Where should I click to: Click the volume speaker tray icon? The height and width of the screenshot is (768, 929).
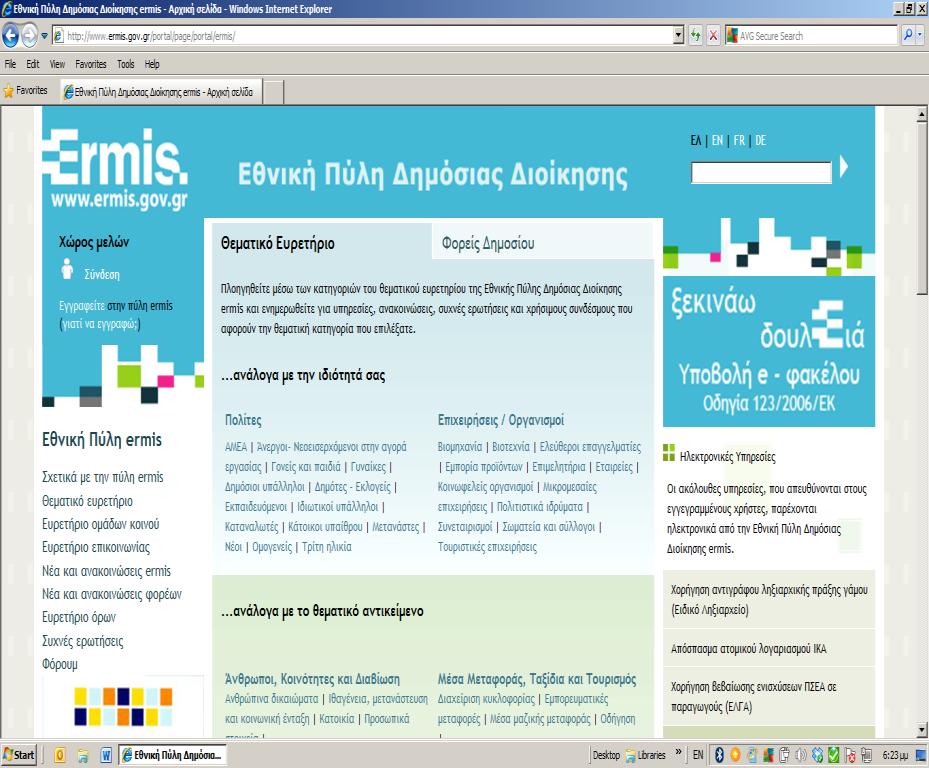point(800,755)
